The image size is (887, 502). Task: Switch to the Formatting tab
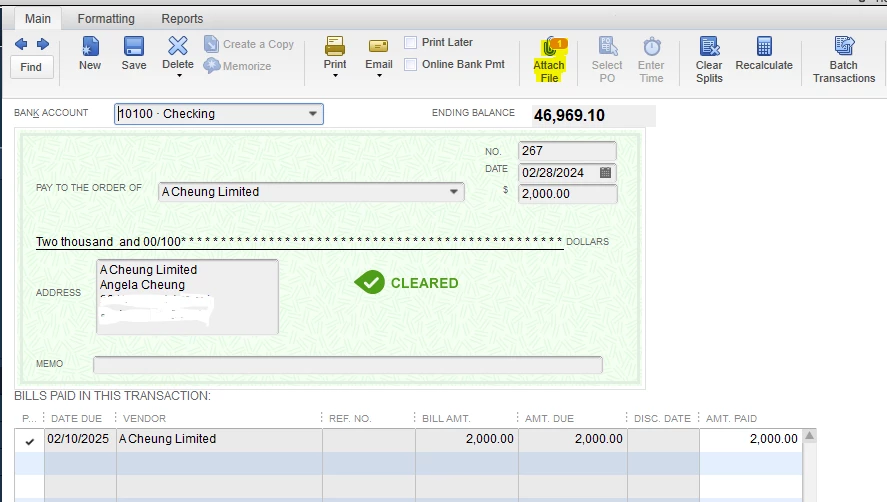106,19
